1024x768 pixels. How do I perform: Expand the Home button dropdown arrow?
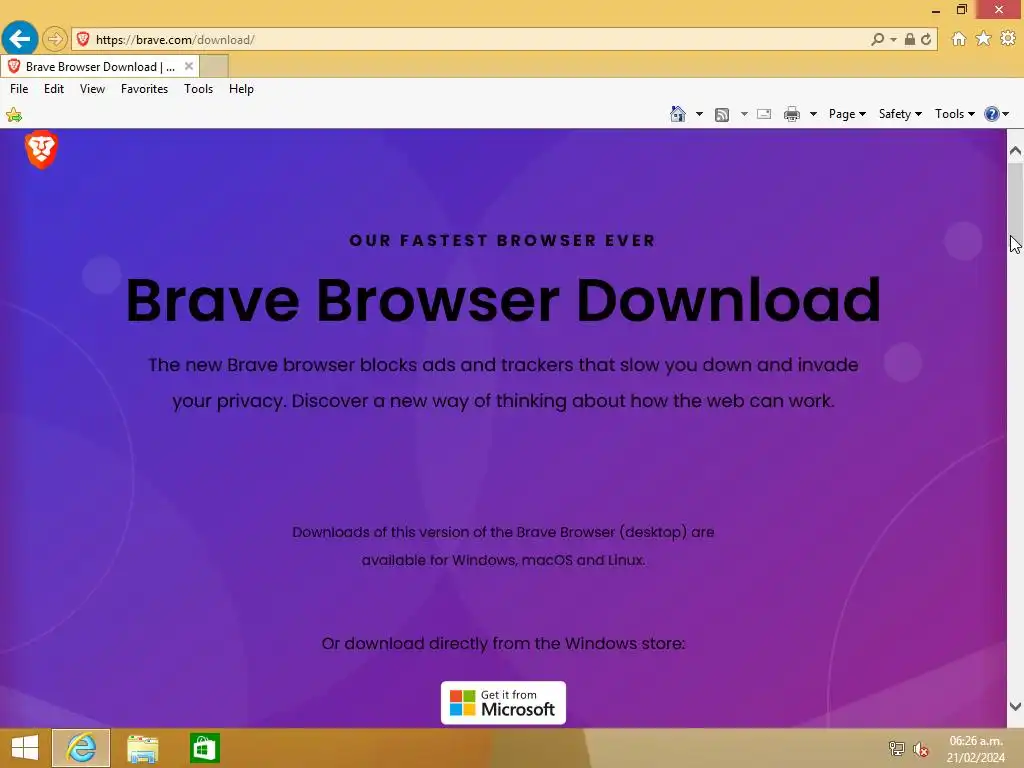(x=699, y=114)
